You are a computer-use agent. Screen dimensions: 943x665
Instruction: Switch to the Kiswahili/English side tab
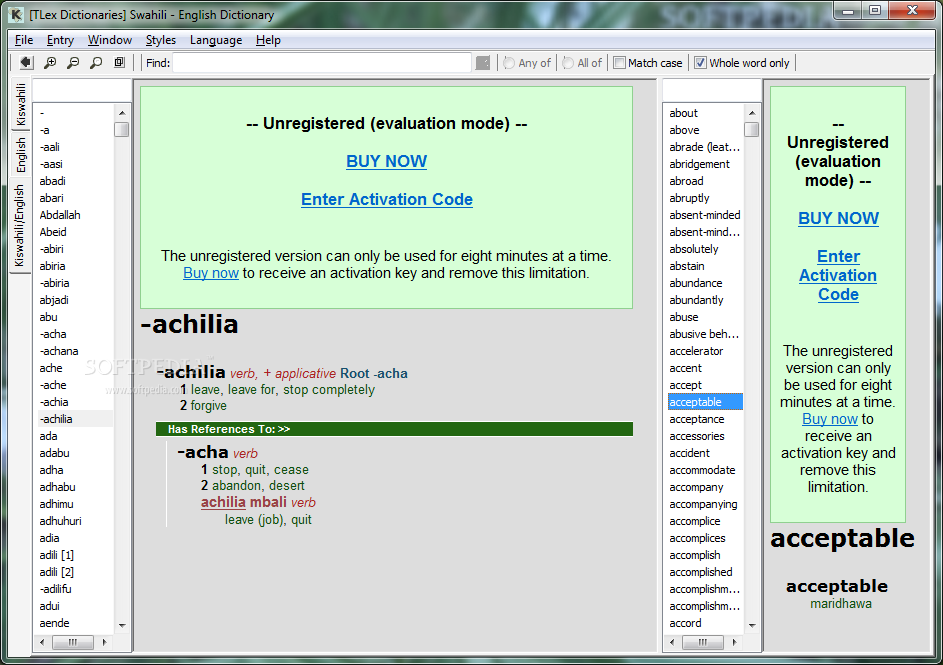pos(20,225)
